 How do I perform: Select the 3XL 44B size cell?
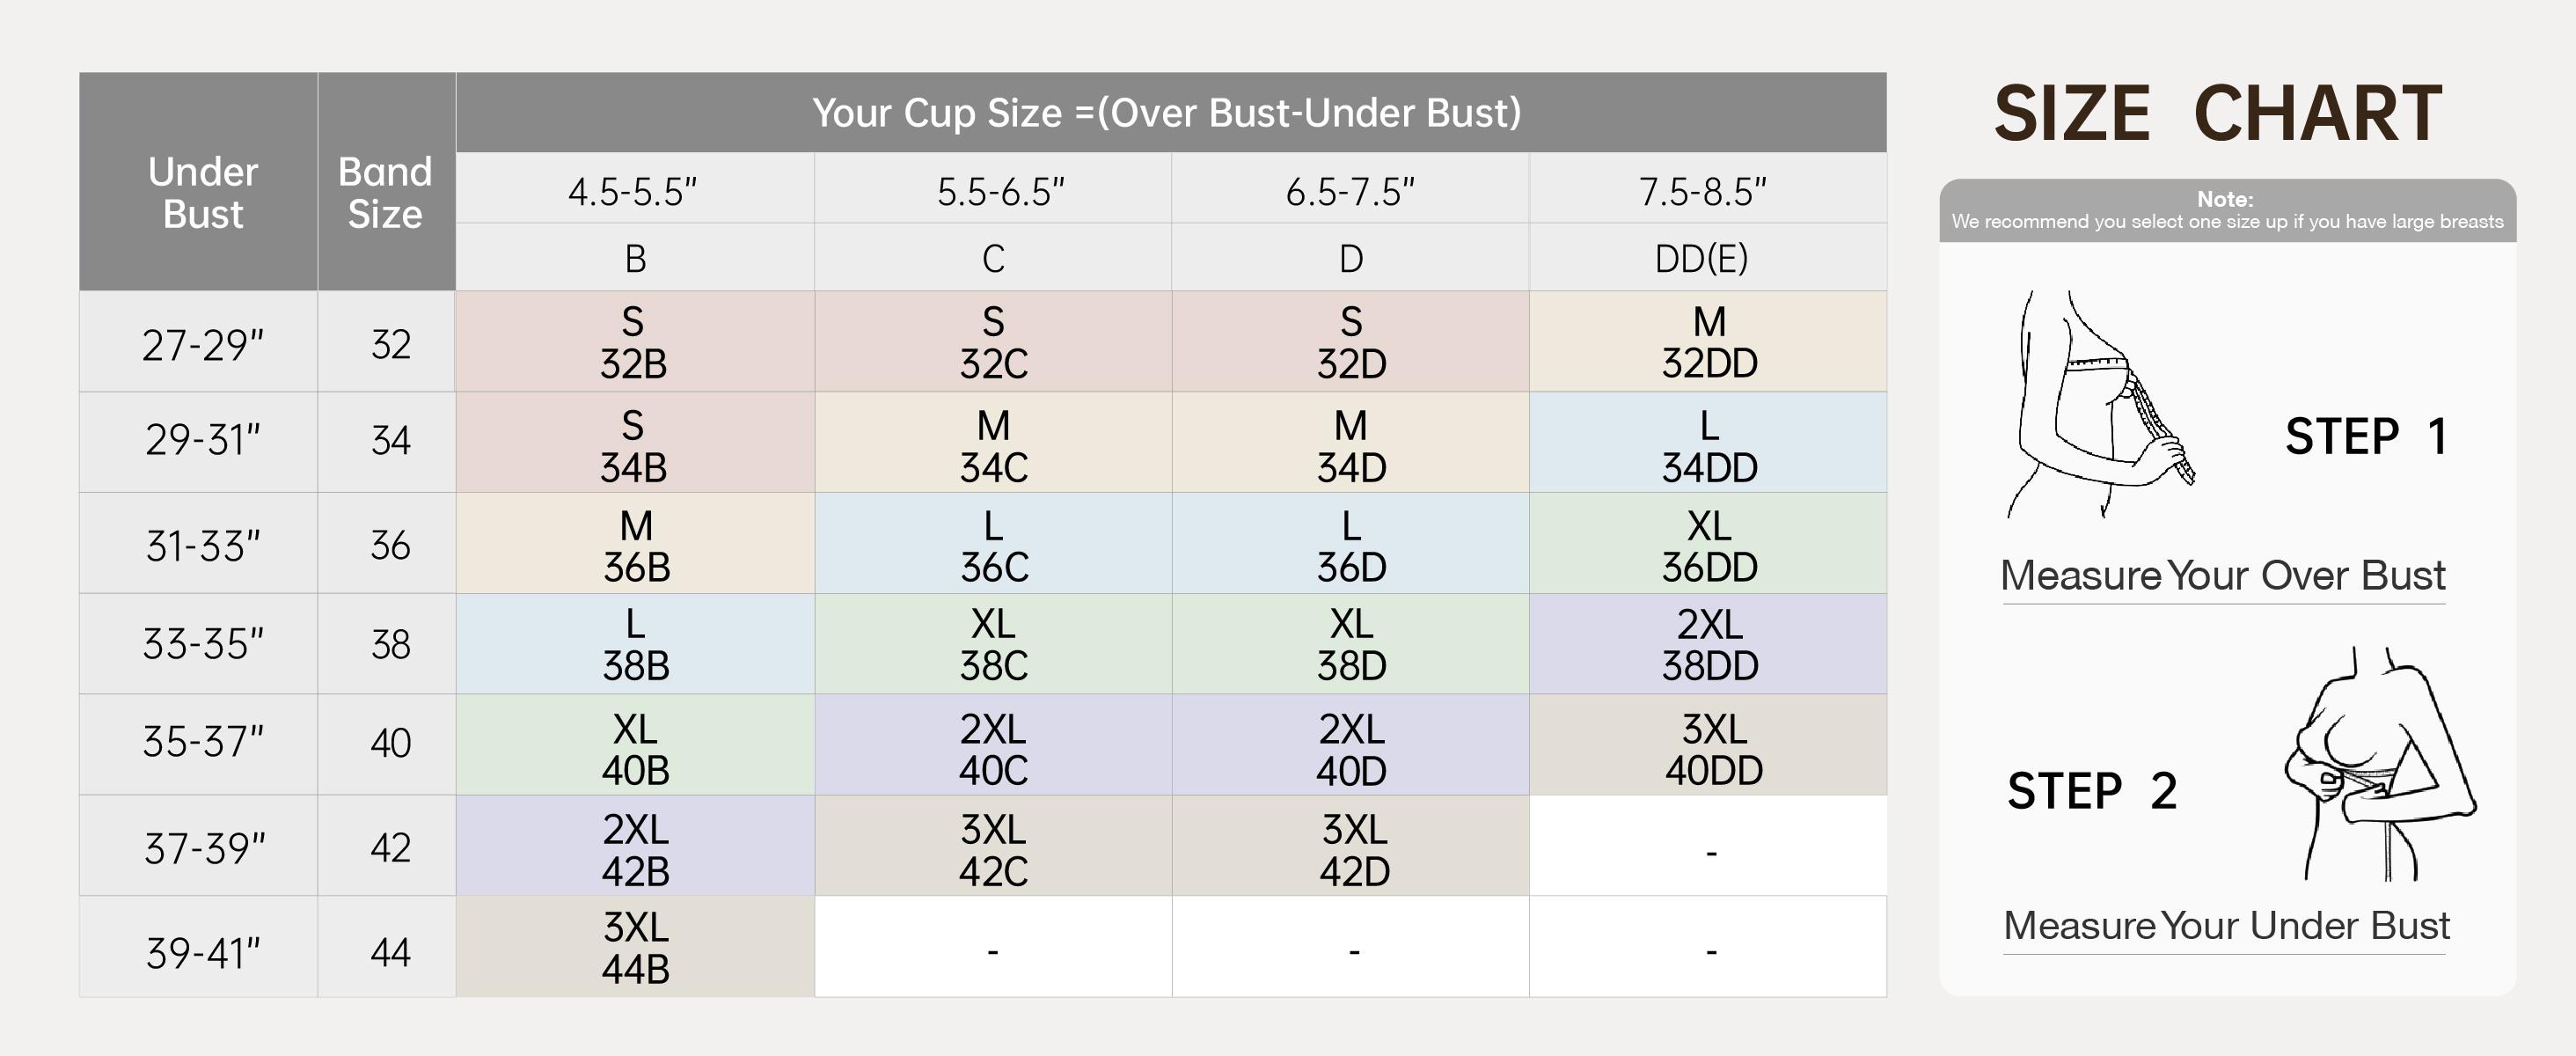pos(635,947)
